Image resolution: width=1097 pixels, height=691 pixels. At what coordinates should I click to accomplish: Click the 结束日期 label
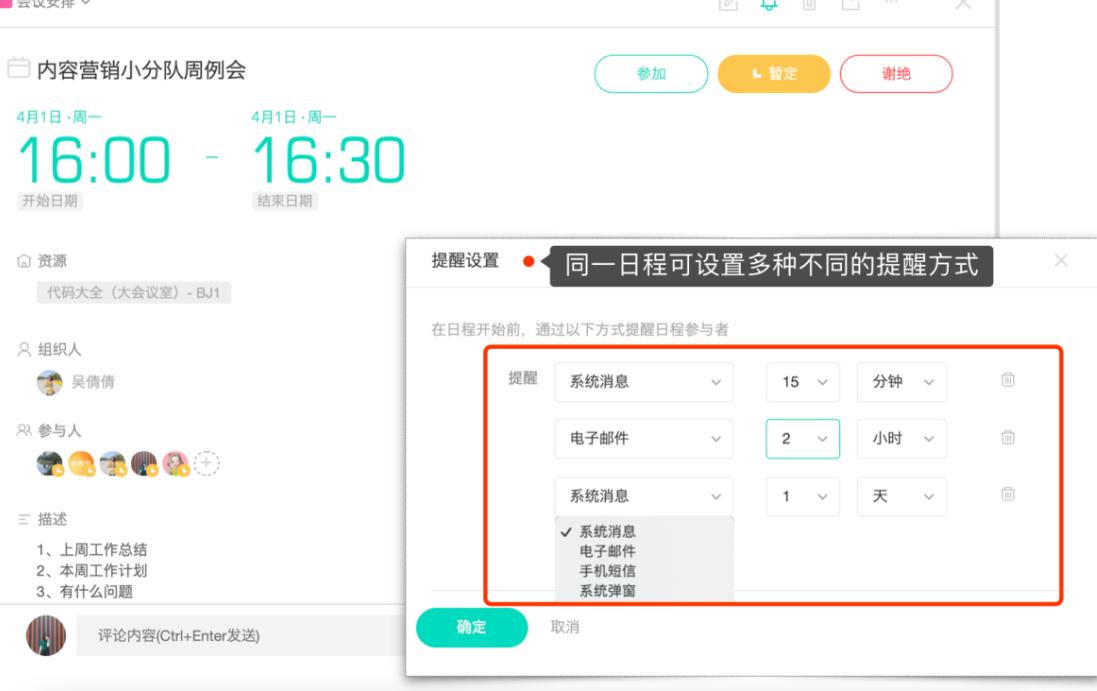285,201
